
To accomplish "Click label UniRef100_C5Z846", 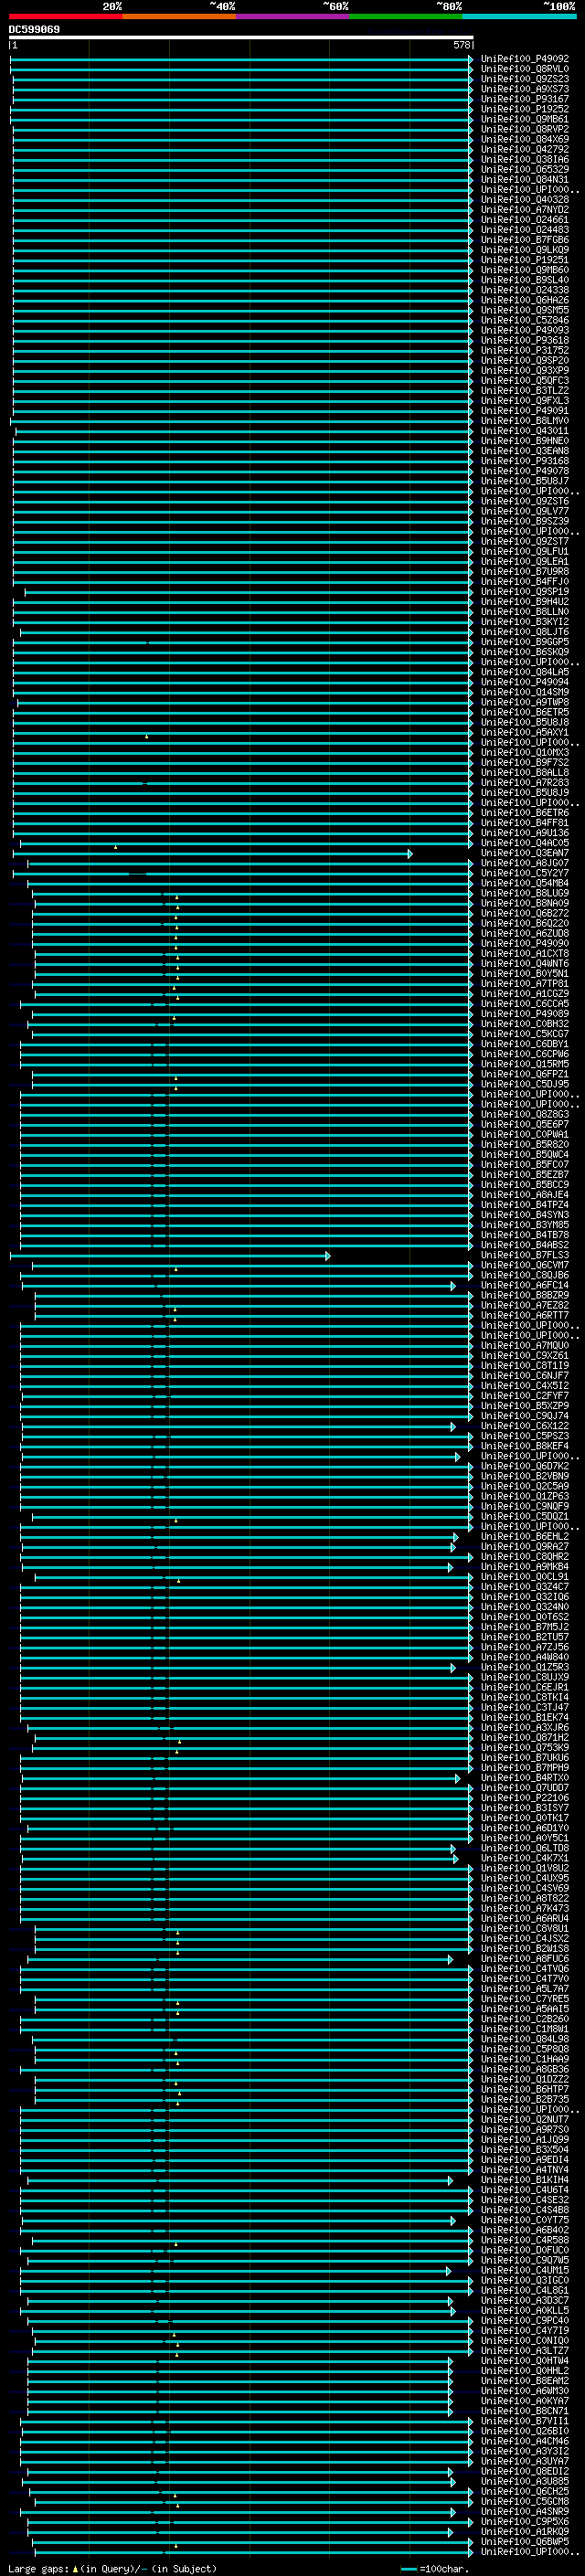I will coord(525,320).
